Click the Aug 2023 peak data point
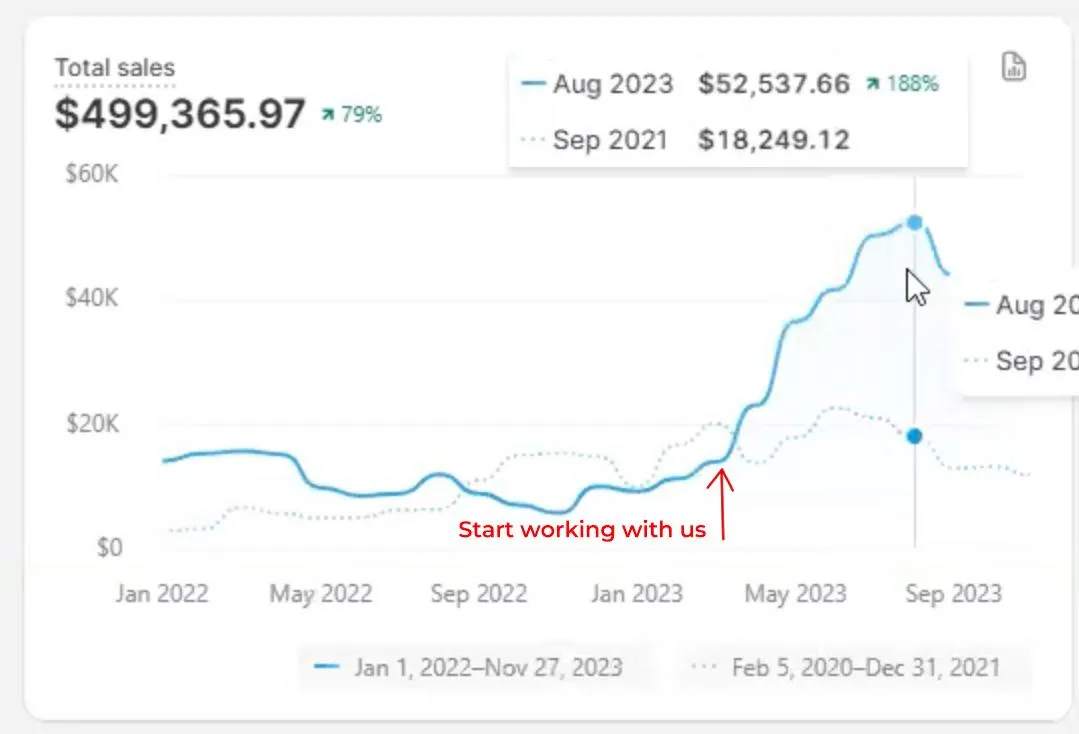1079x734 pixels. pos(915,223)
